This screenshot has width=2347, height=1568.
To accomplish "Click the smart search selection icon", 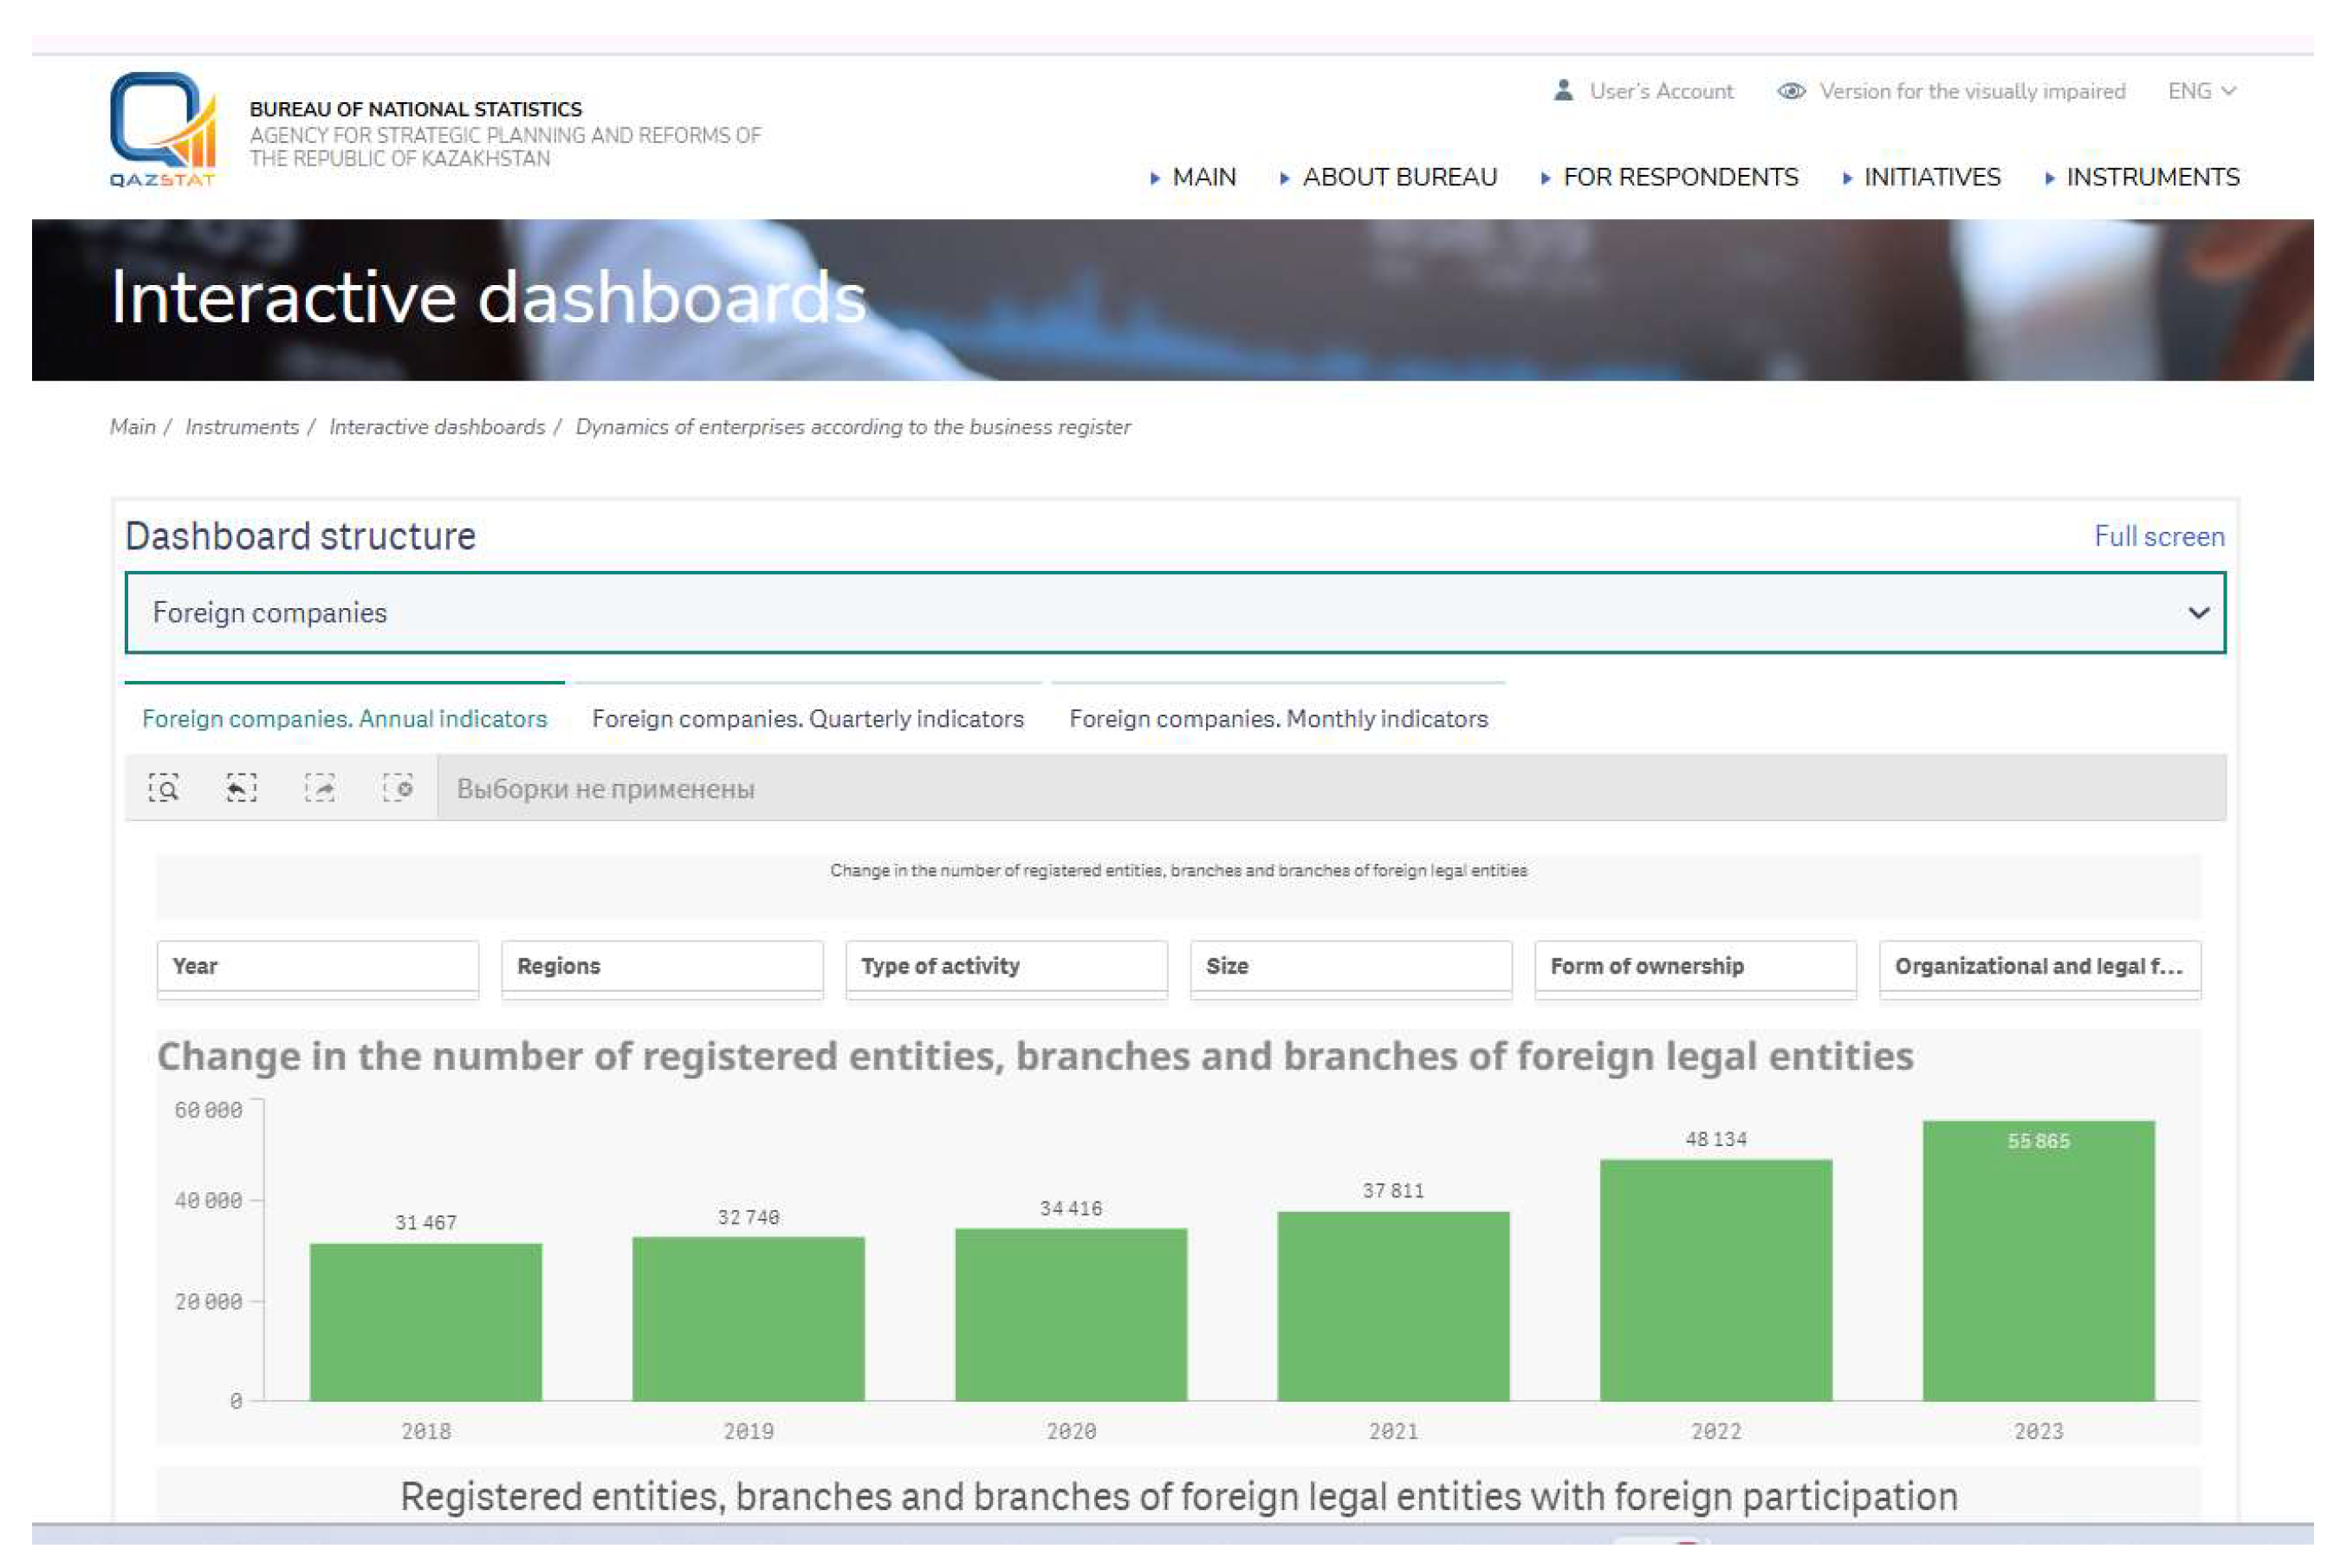I will (164, 788).
